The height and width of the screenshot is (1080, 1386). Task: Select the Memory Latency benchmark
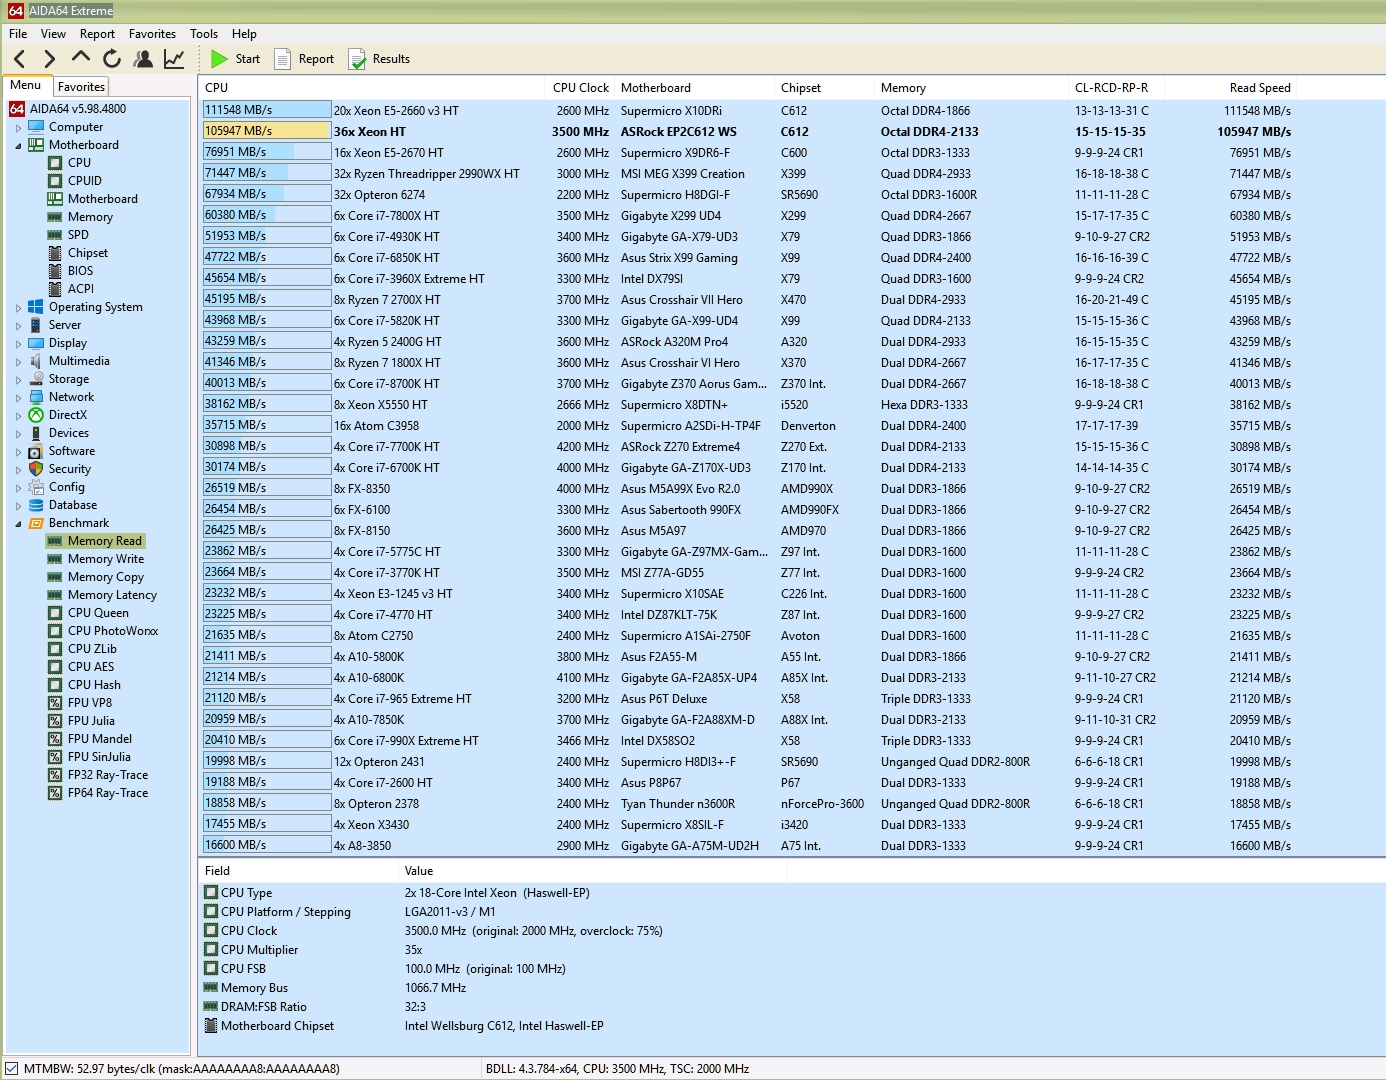(x=112, y=595)
